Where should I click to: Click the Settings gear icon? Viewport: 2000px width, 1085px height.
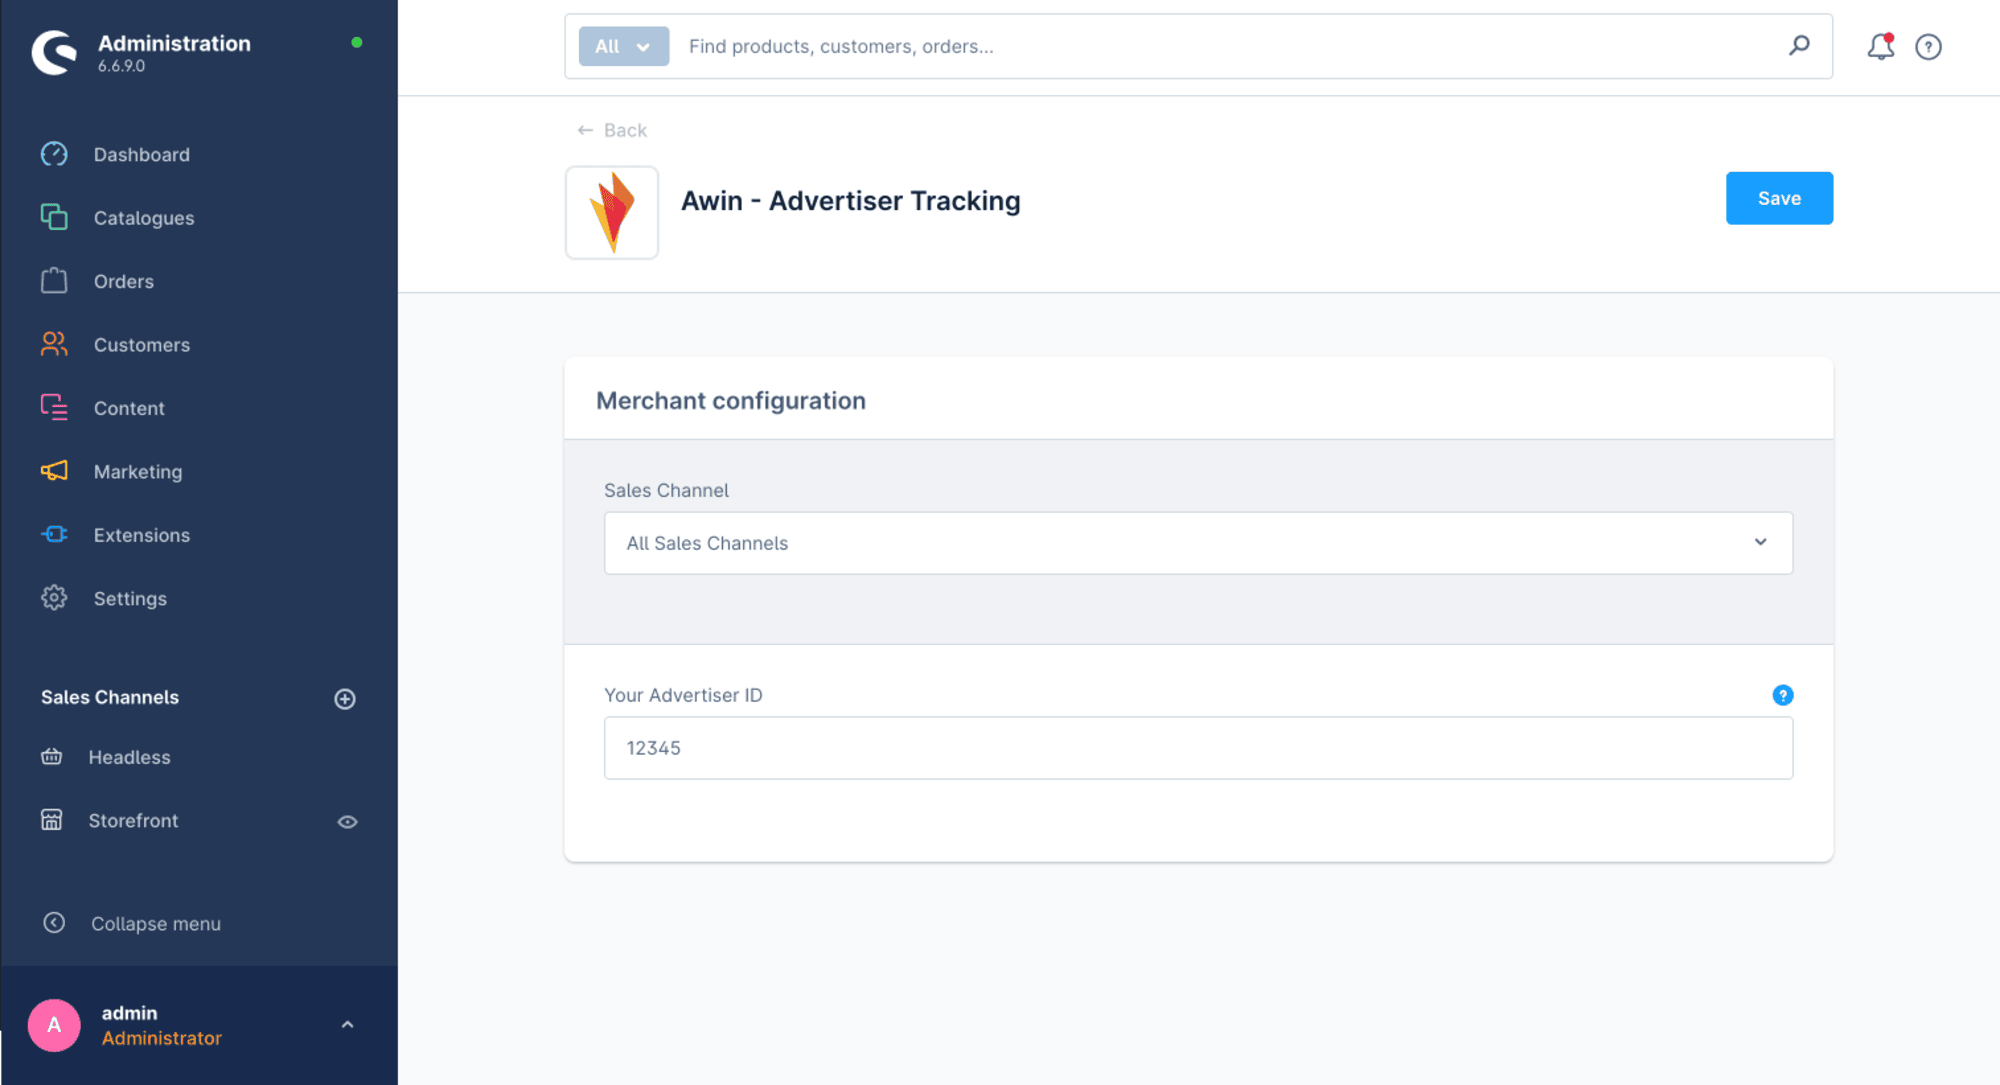(x=54, y=598)
